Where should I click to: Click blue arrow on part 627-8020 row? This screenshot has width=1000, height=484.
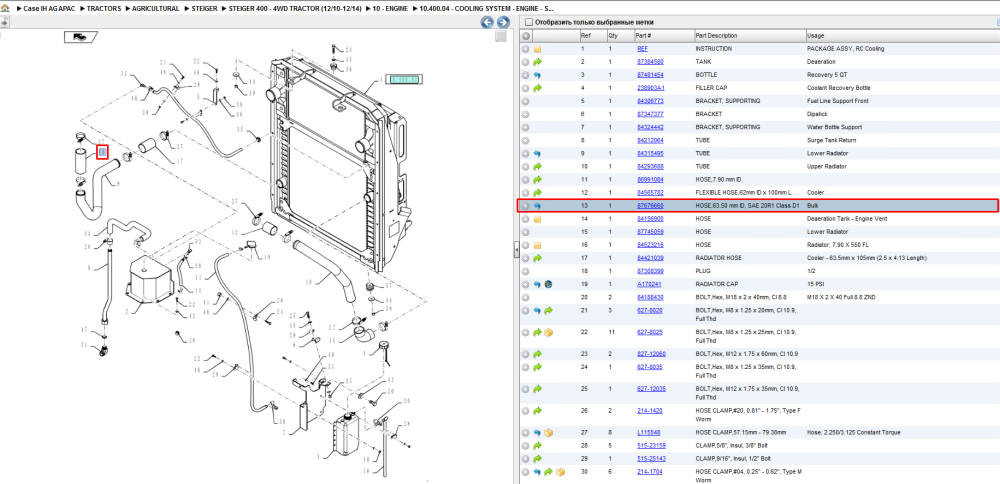(x=537, y=311)
